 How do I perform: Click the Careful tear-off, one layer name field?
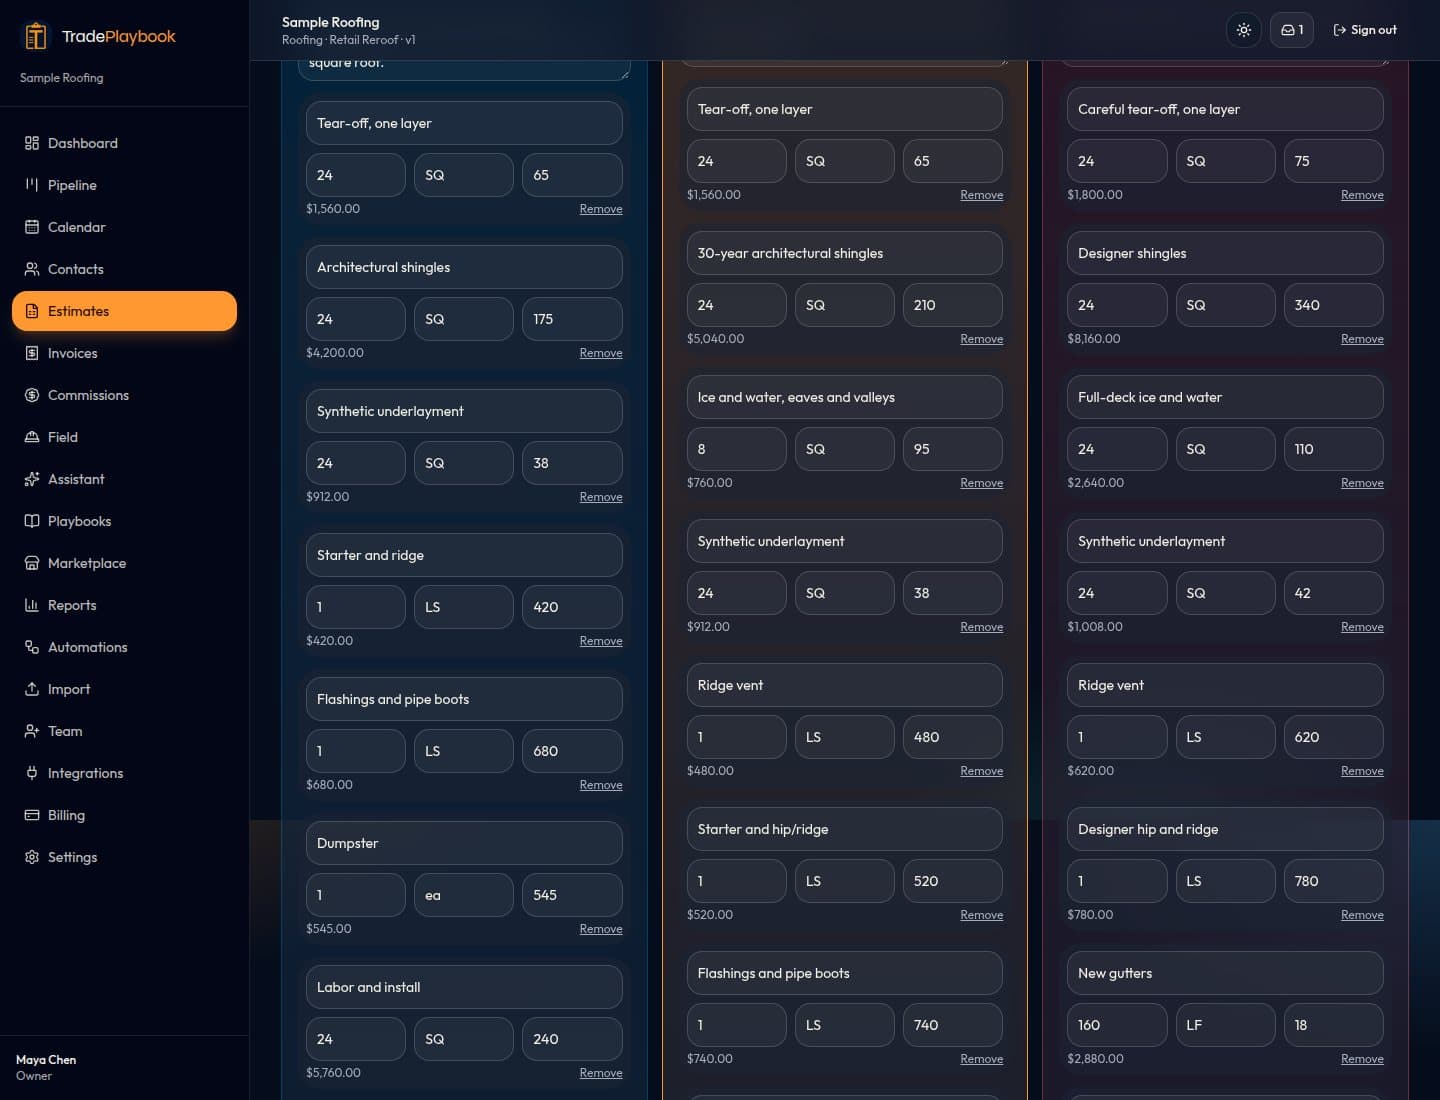[x=1225, y=109]
